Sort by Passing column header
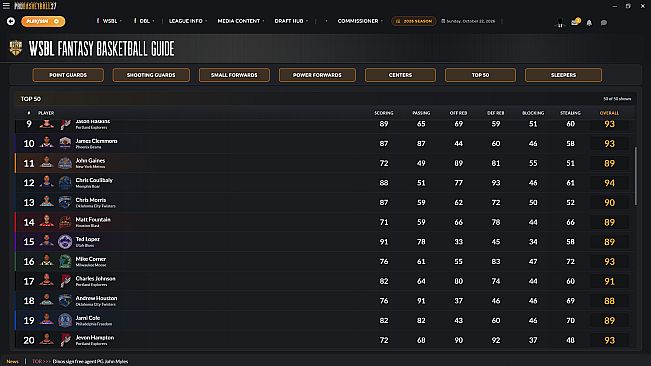 (421, 113)
